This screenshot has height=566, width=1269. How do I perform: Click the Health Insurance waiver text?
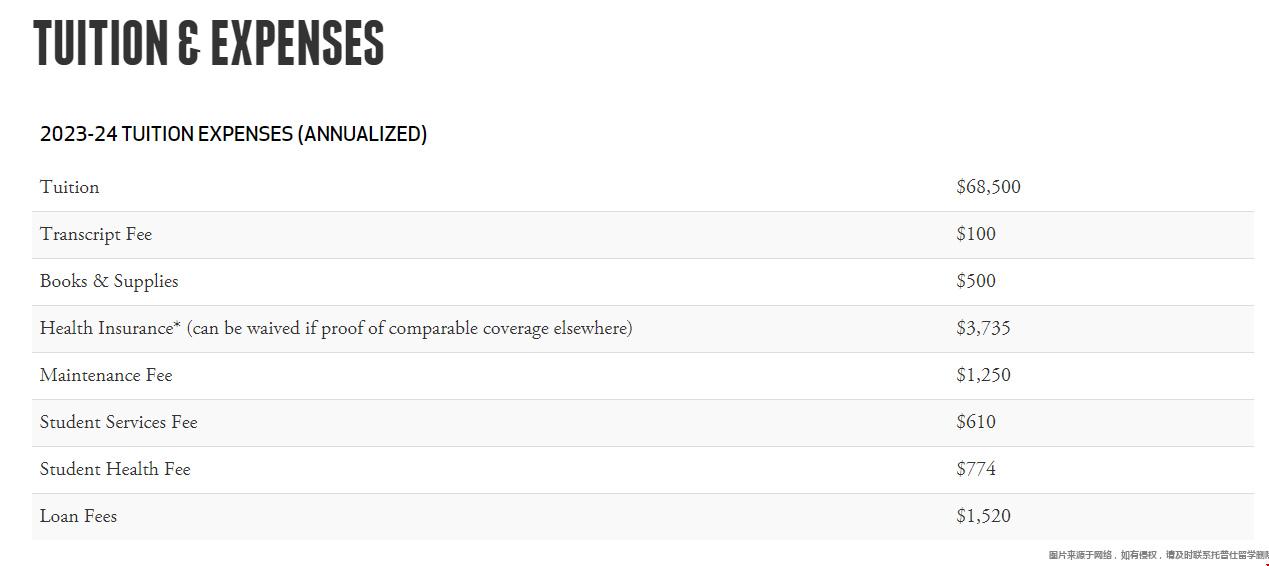tap(409, 328)
